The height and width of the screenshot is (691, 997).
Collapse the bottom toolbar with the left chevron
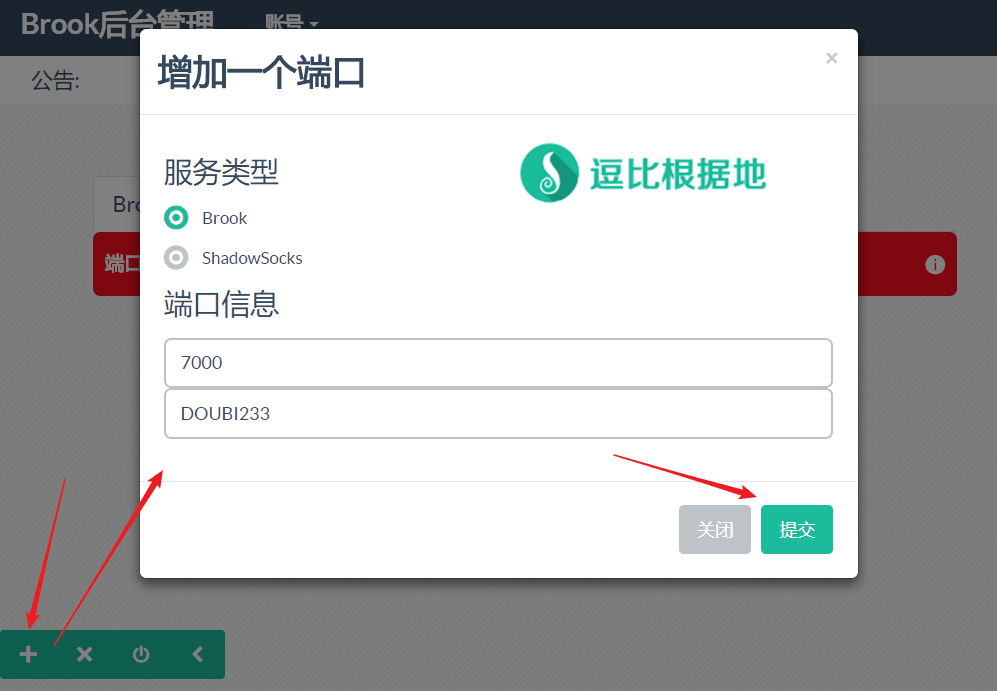point(197,654)
